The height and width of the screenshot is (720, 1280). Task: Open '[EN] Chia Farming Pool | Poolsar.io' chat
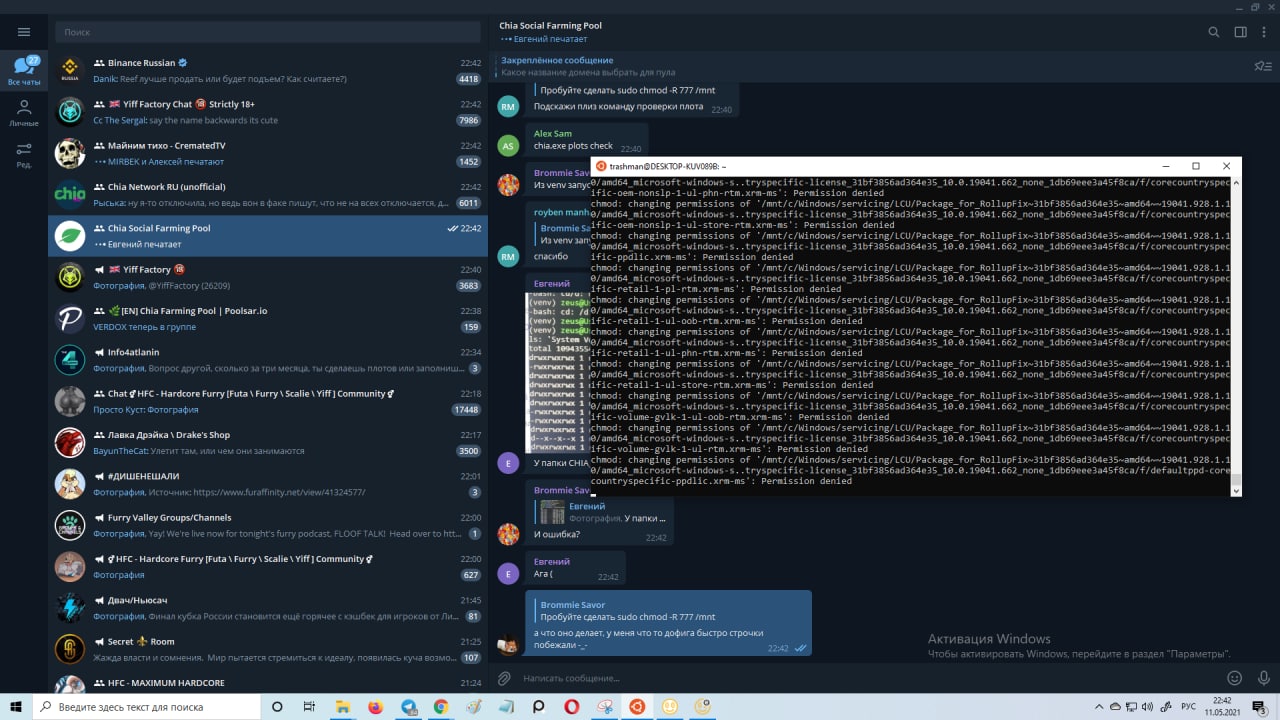[268, 318]
